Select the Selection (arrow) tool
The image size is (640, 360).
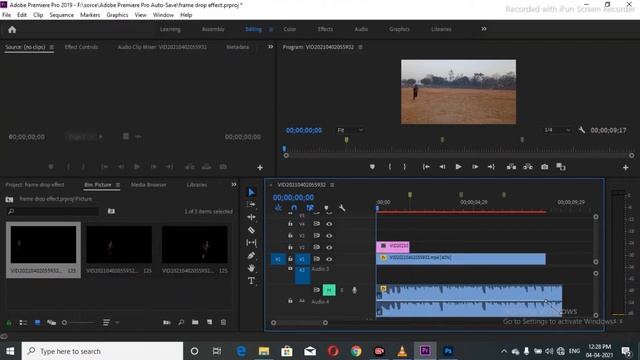[x=251, y=192]
